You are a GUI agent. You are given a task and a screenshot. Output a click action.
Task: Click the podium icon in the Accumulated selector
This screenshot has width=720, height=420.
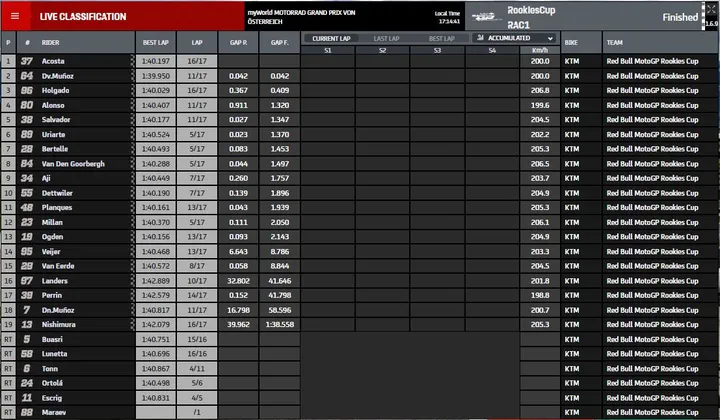480,38
